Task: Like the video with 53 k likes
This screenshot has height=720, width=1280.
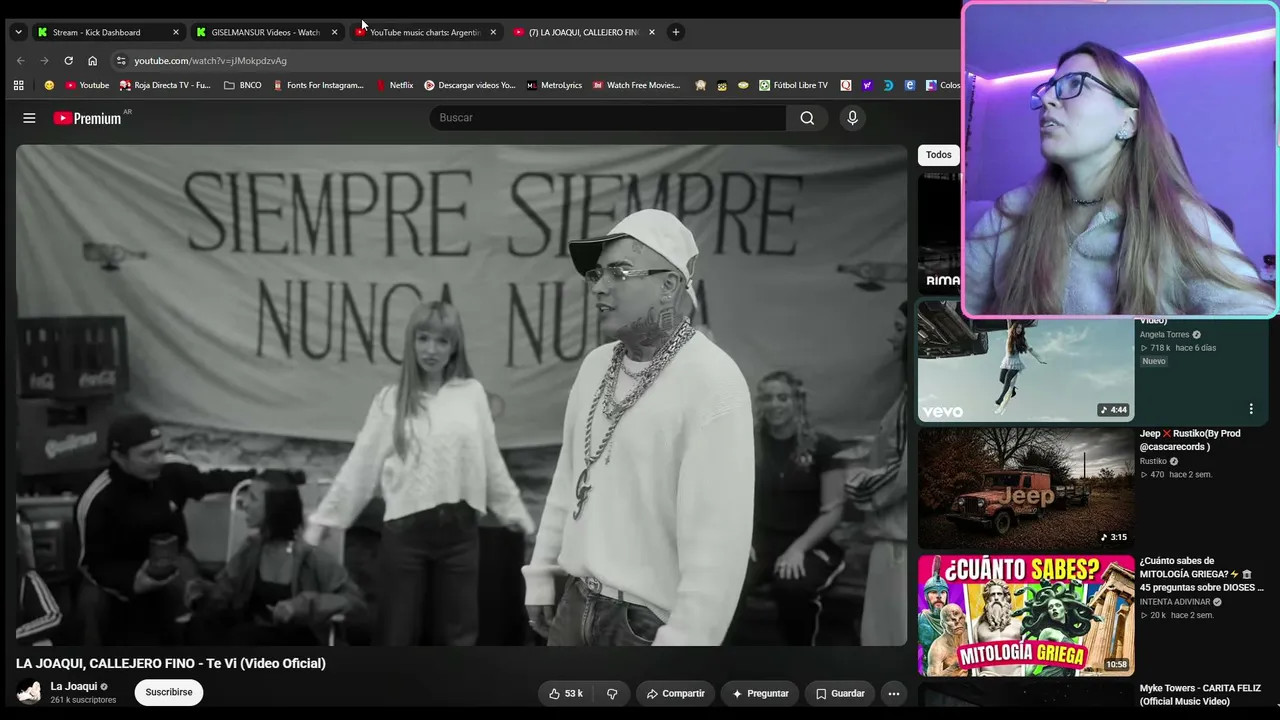Action: click(565, 693)
